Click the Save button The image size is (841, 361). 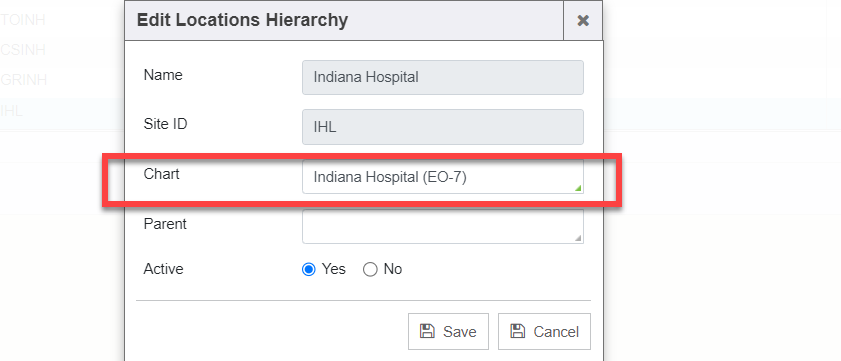tap(448, 331)
